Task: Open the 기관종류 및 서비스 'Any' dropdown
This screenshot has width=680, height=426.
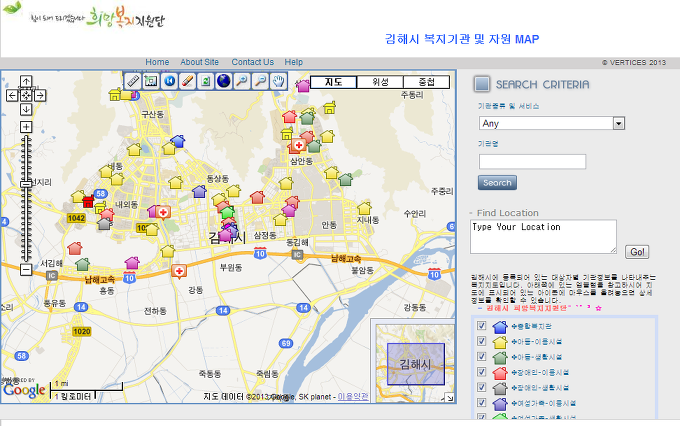Action: click(x=552, y=123)
